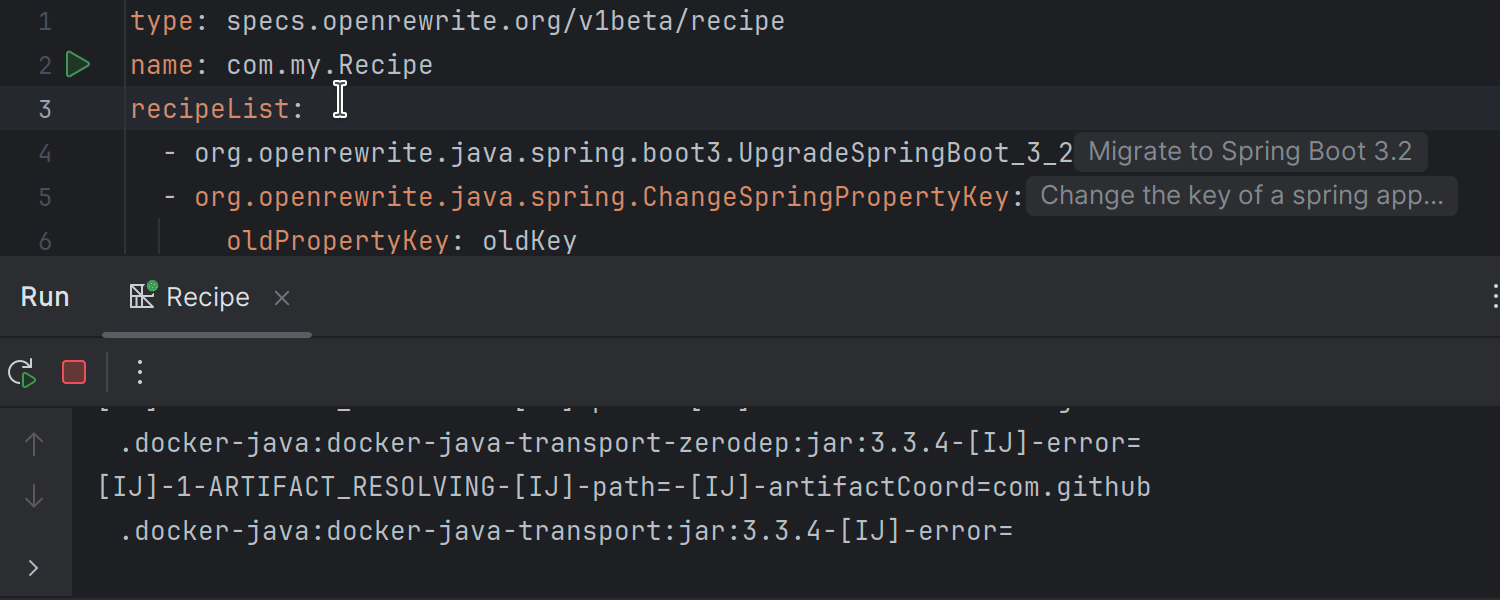The image size is (1500, 600).
Task: Click the Recipe tab's run configuration icon
Action: [x=143, y=296]
